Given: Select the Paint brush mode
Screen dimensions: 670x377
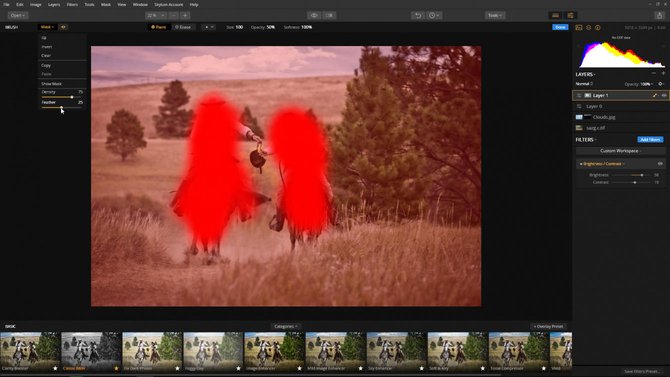Looking at the screenshot, I should (x=159, y=27).
